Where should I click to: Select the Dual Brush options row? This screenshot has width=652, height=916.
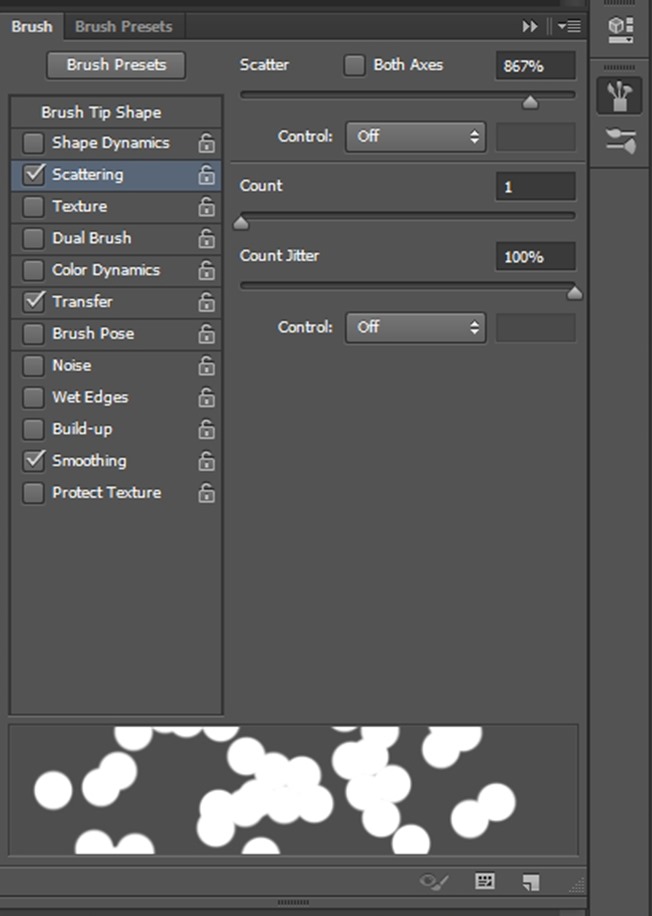(x=116, y=238)
